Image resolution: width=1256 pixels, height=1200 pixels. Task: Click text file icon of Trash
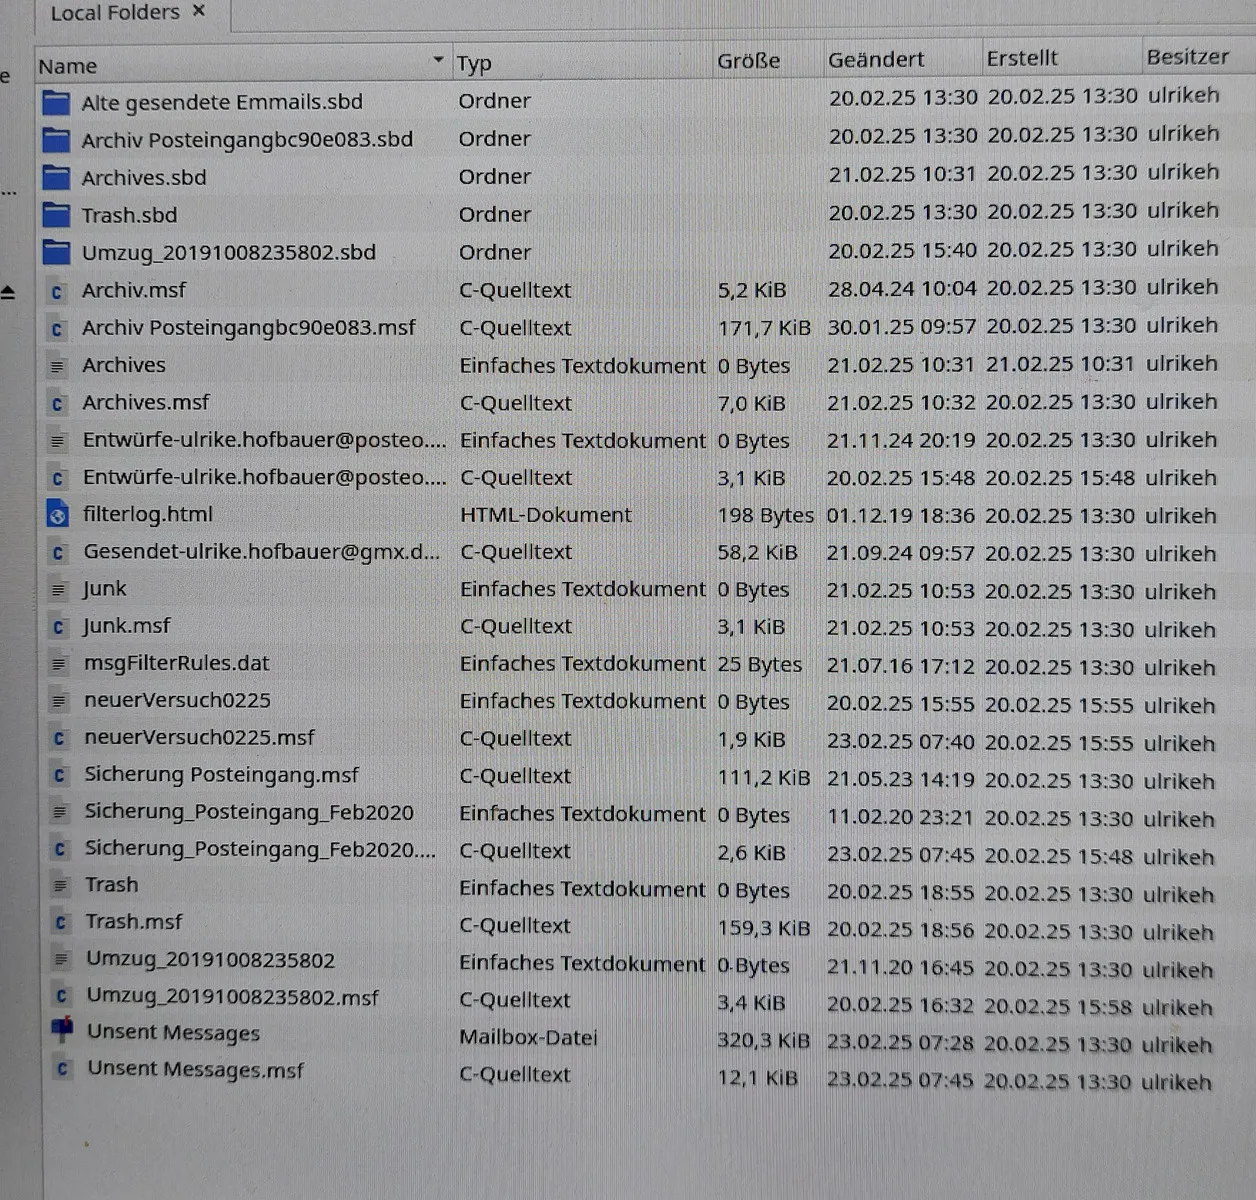pos(60,885)
